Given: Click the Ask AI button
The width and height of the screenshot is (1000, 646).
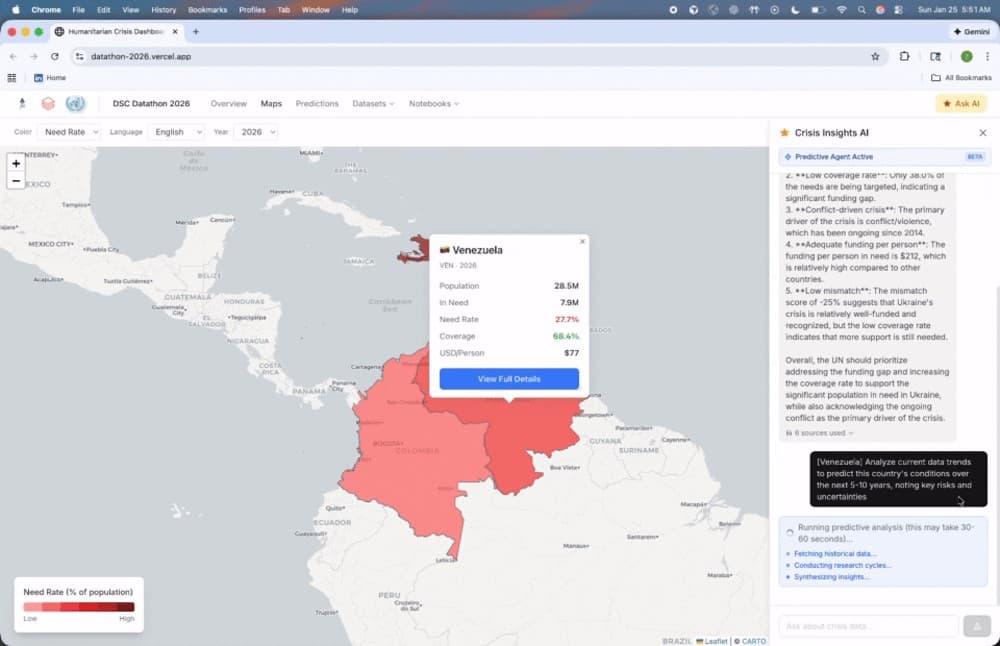Looking at the screenshot, I should pyautogui.click(x=961, y=103).
